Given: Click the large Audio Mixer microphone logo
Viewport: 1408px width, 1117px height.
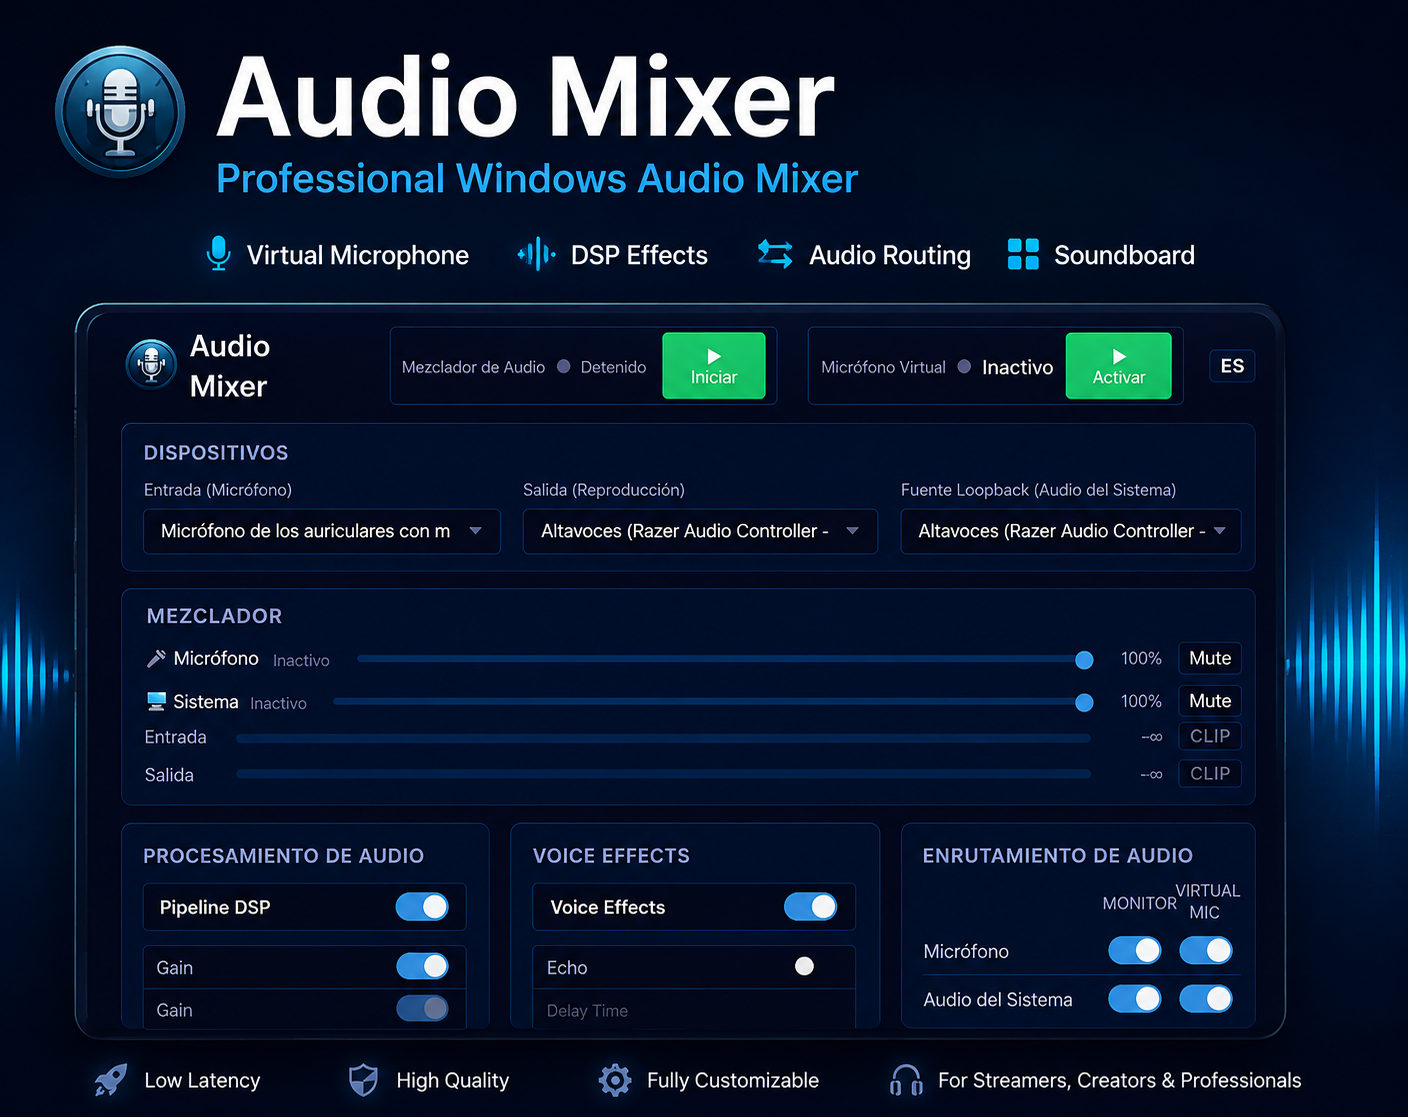Looking at the screenshot, I should [120, 111].
